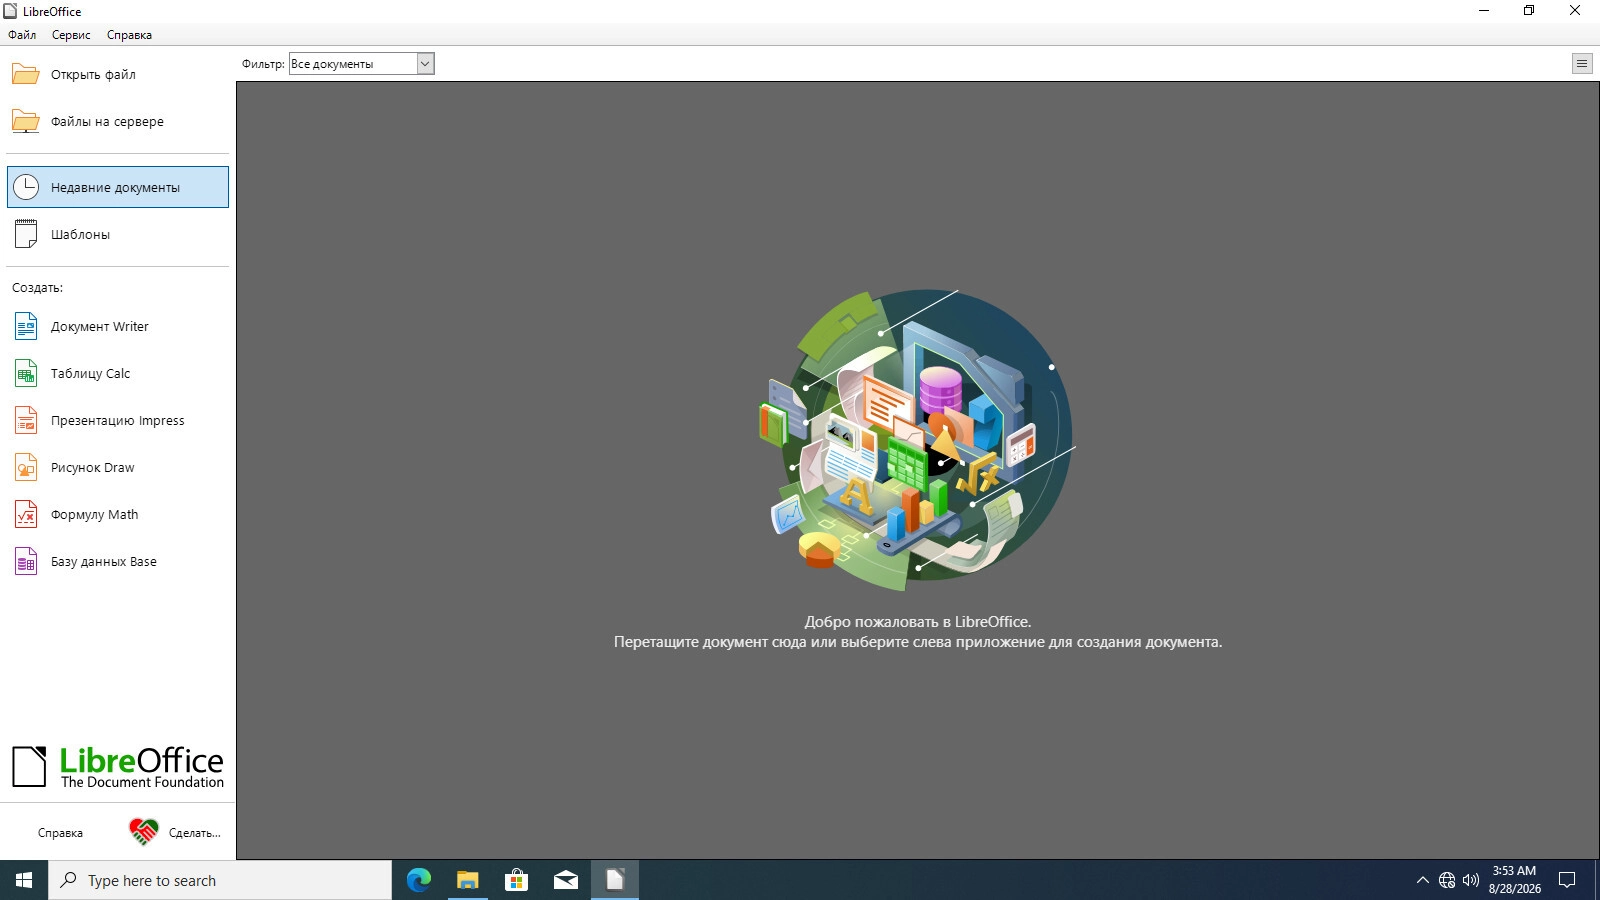
Task: Create a new Презентацию Impress
Action: (x=118, y=420)
